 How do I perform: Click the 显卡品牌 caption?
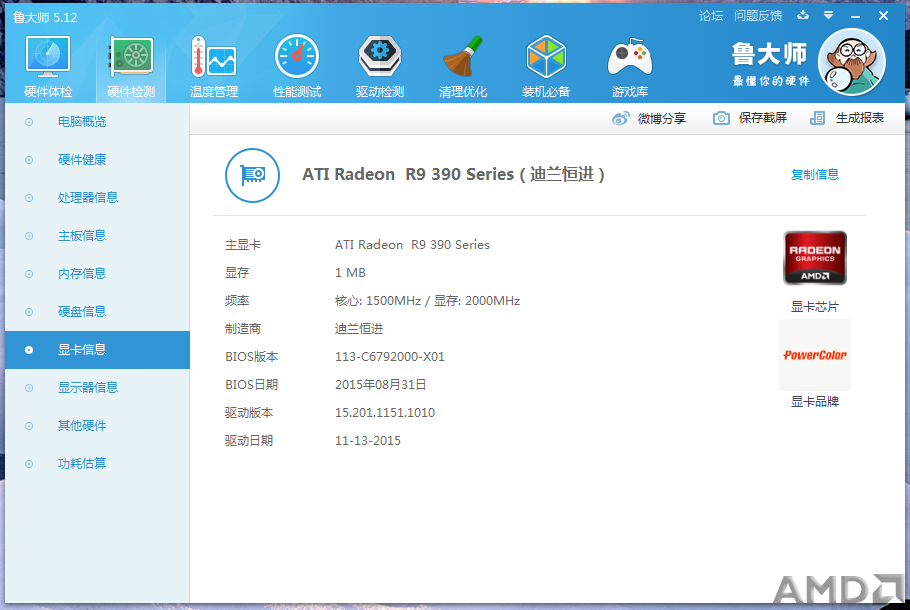tap(815, 402)
